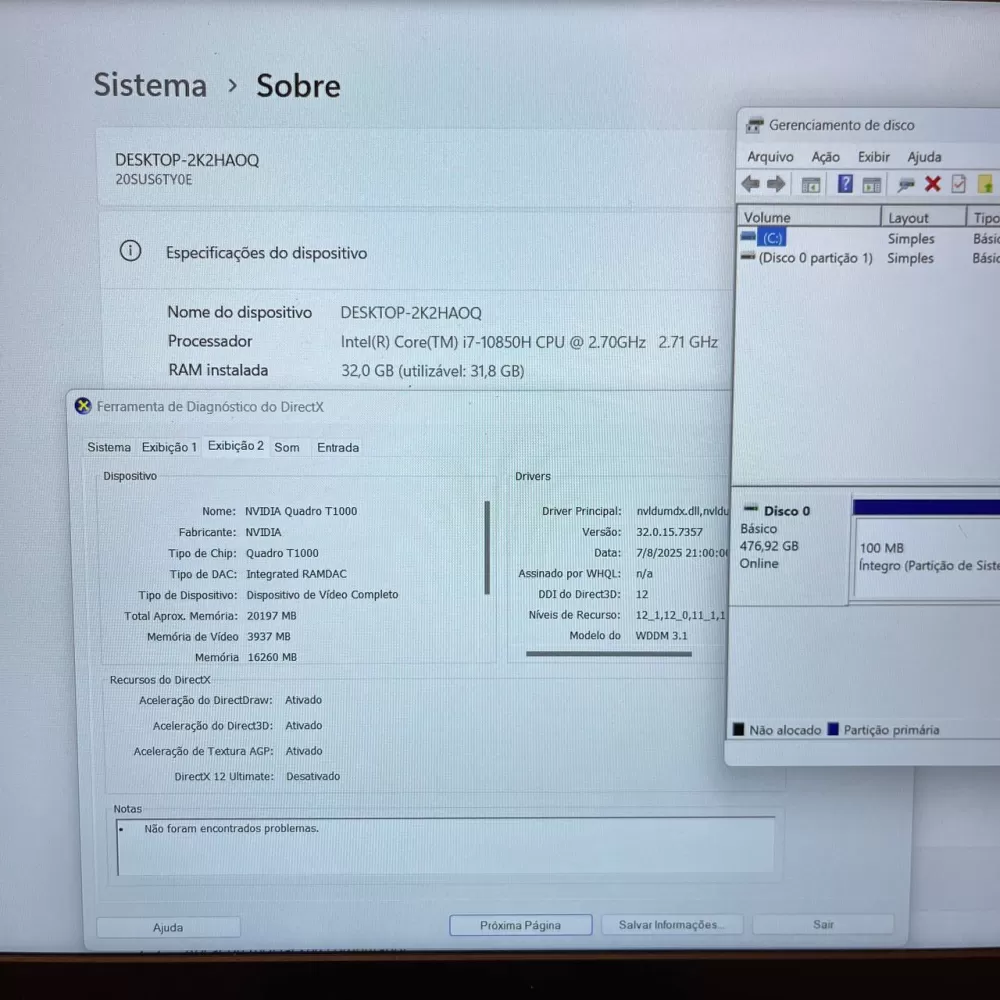Click the red X delete icon
The height and width of the screenshot is (1000, 1000).
[933, 184]
